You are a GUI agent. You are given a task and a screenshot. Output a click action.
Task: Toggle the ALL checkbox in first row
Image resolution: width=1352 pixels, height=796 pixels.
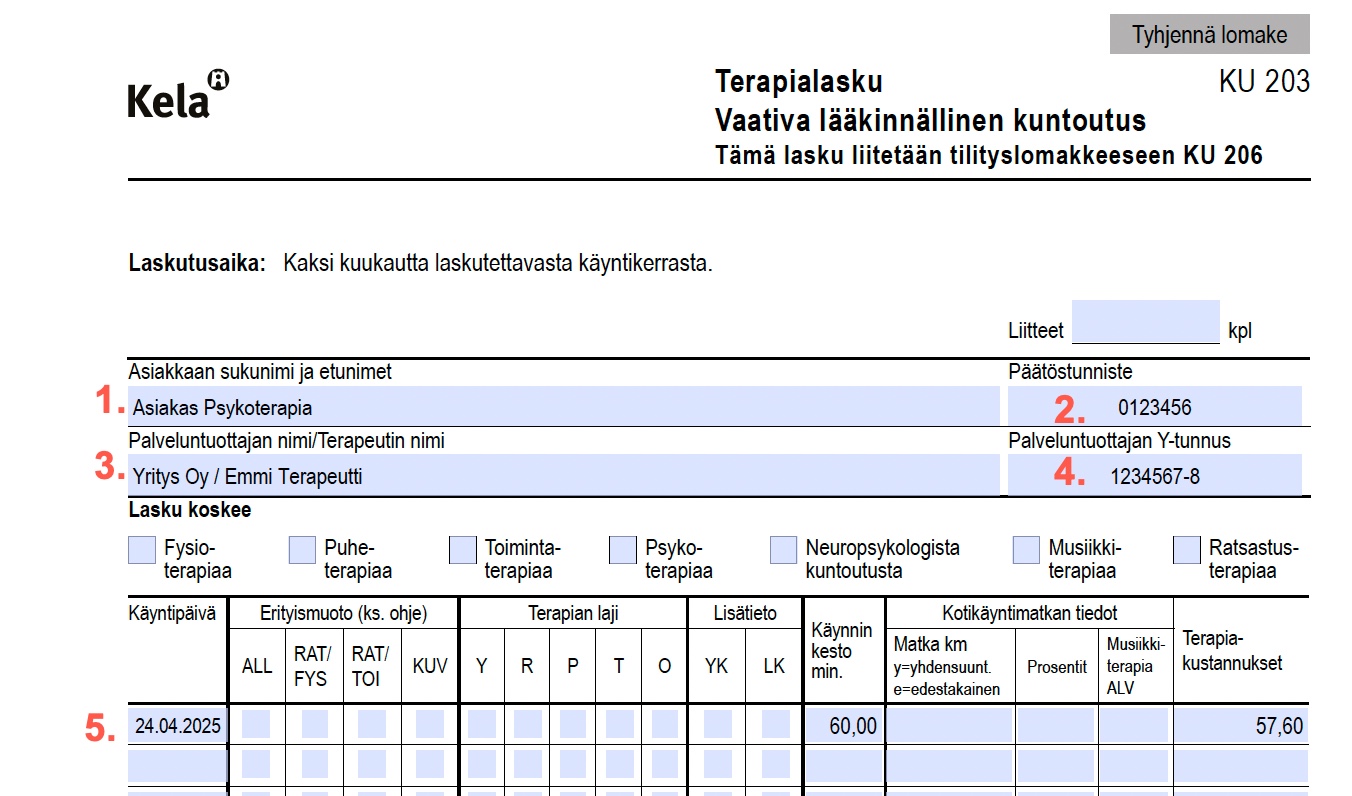(256, 725)
